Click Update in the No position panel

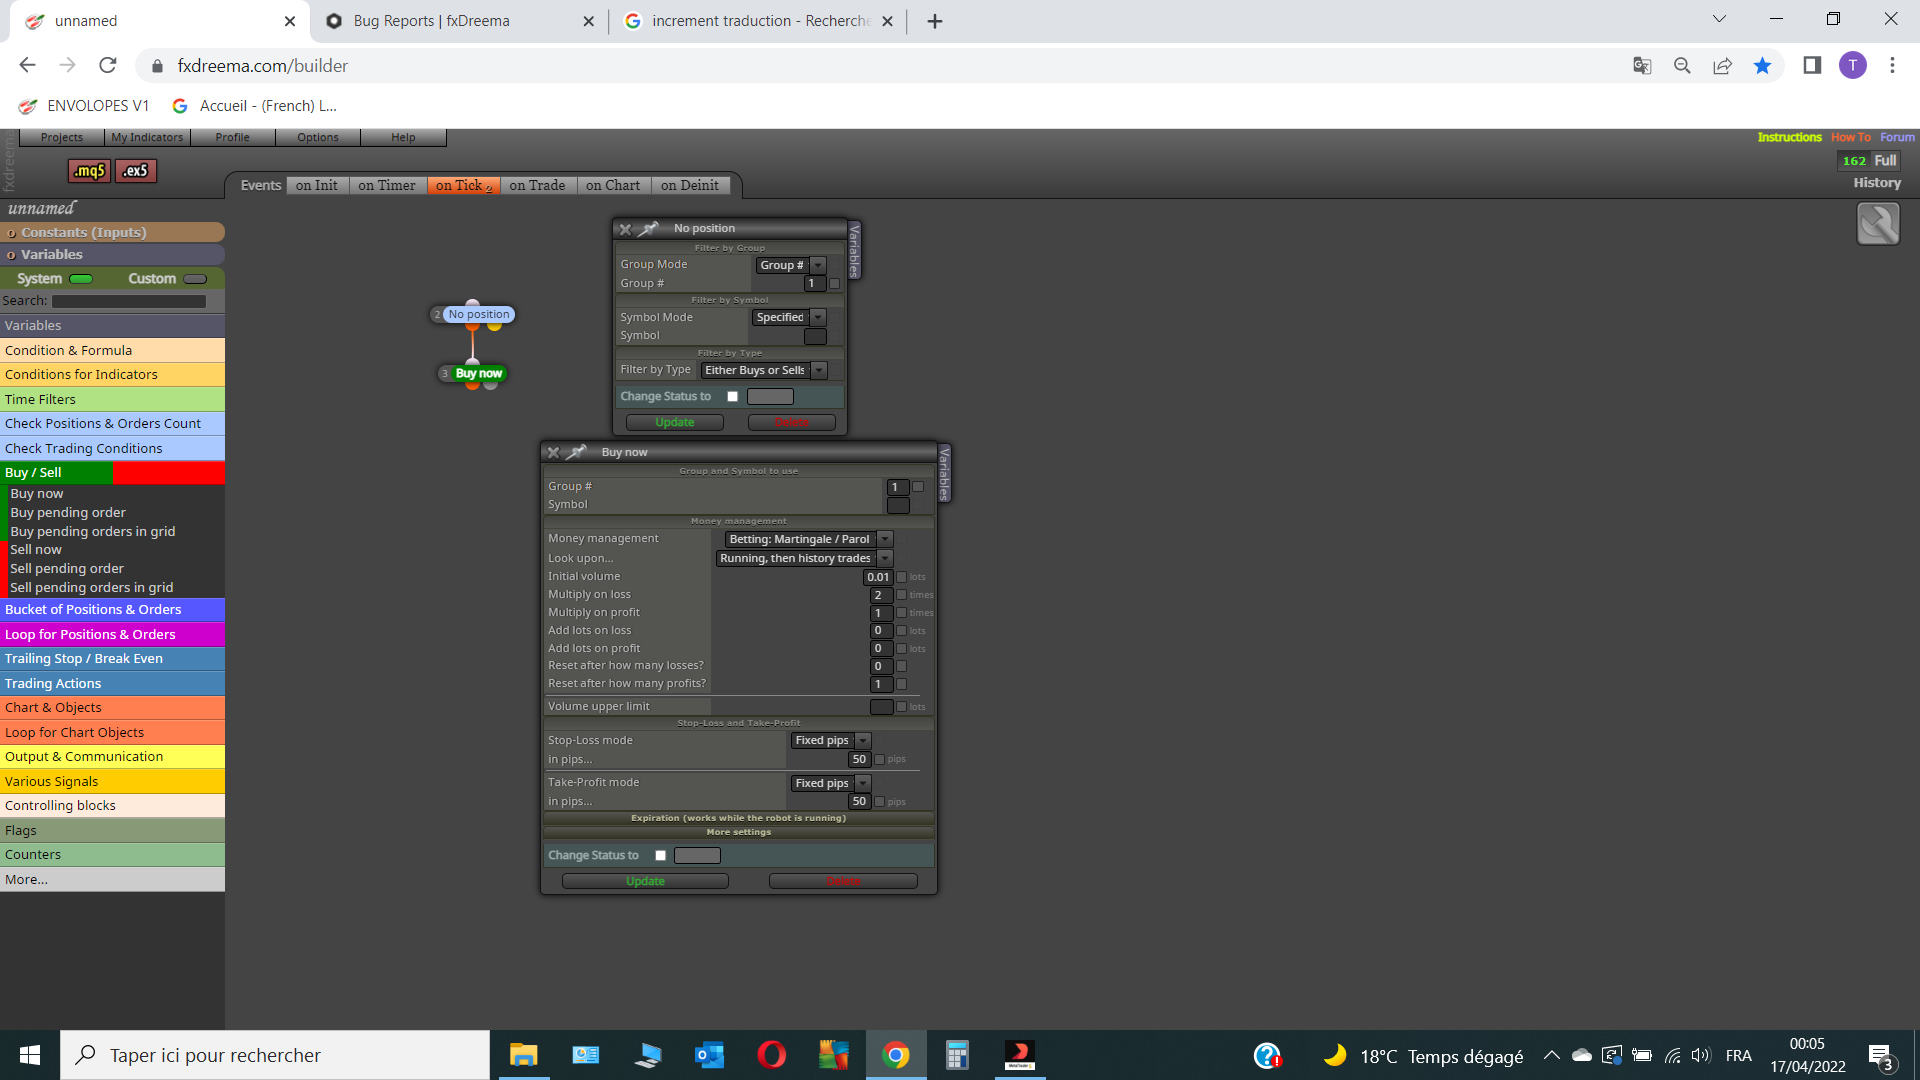[675, 422]
